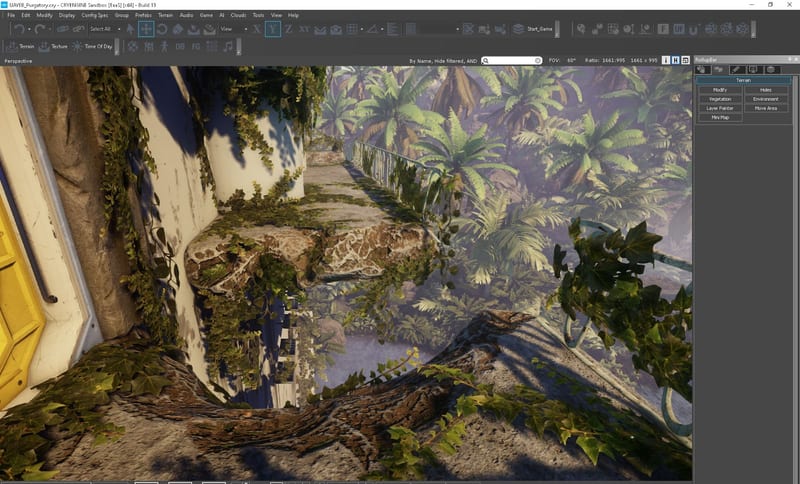The image size is (800, 484).
Task: Click the Perspective viewport label
Action: coord(18,61)
